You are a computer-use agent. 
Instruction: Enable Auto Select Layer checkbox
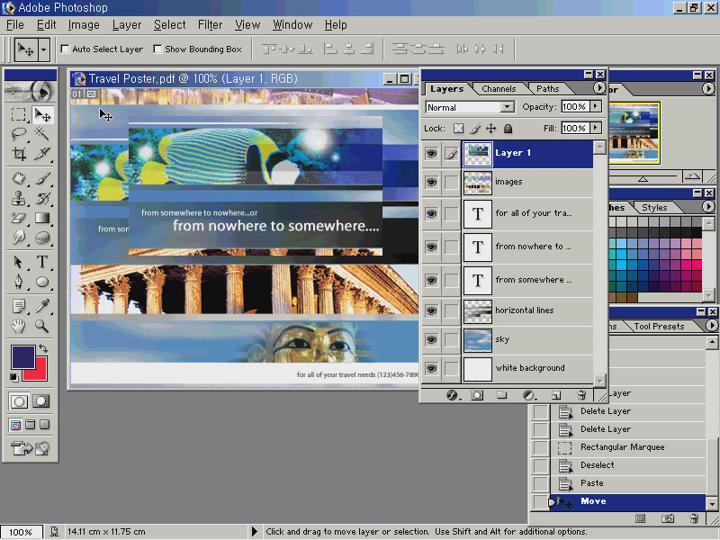pos(65,49)
